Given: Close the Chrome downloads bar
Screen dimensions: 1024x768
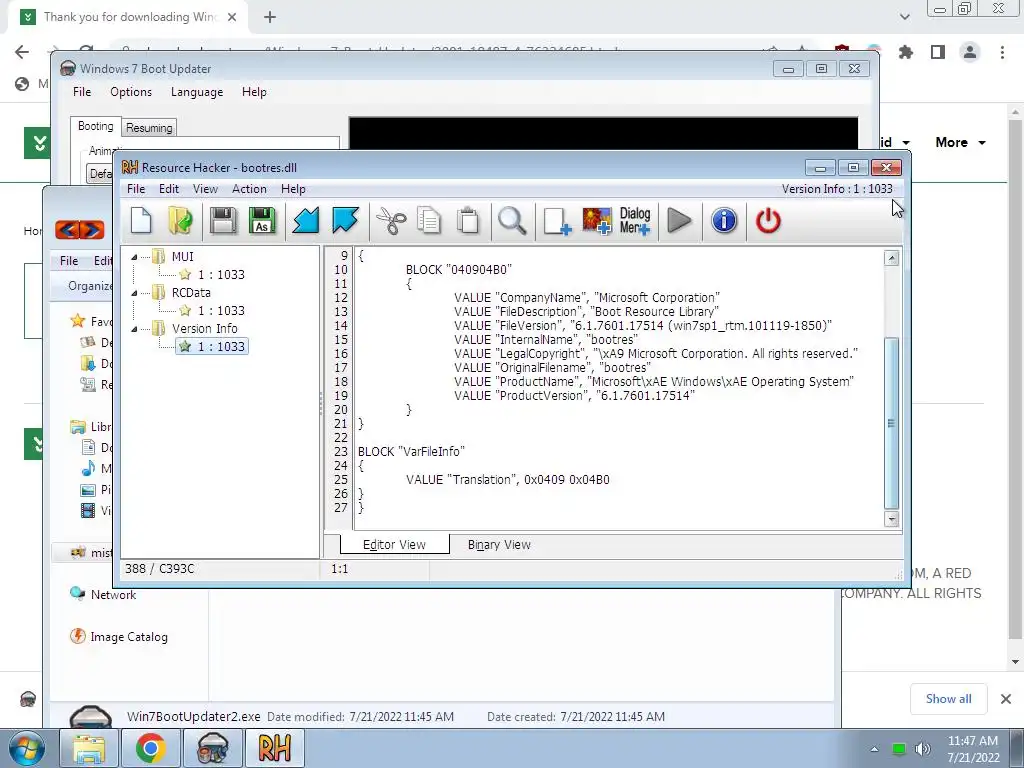Looking at the screenshot, I should point(1006,699).
